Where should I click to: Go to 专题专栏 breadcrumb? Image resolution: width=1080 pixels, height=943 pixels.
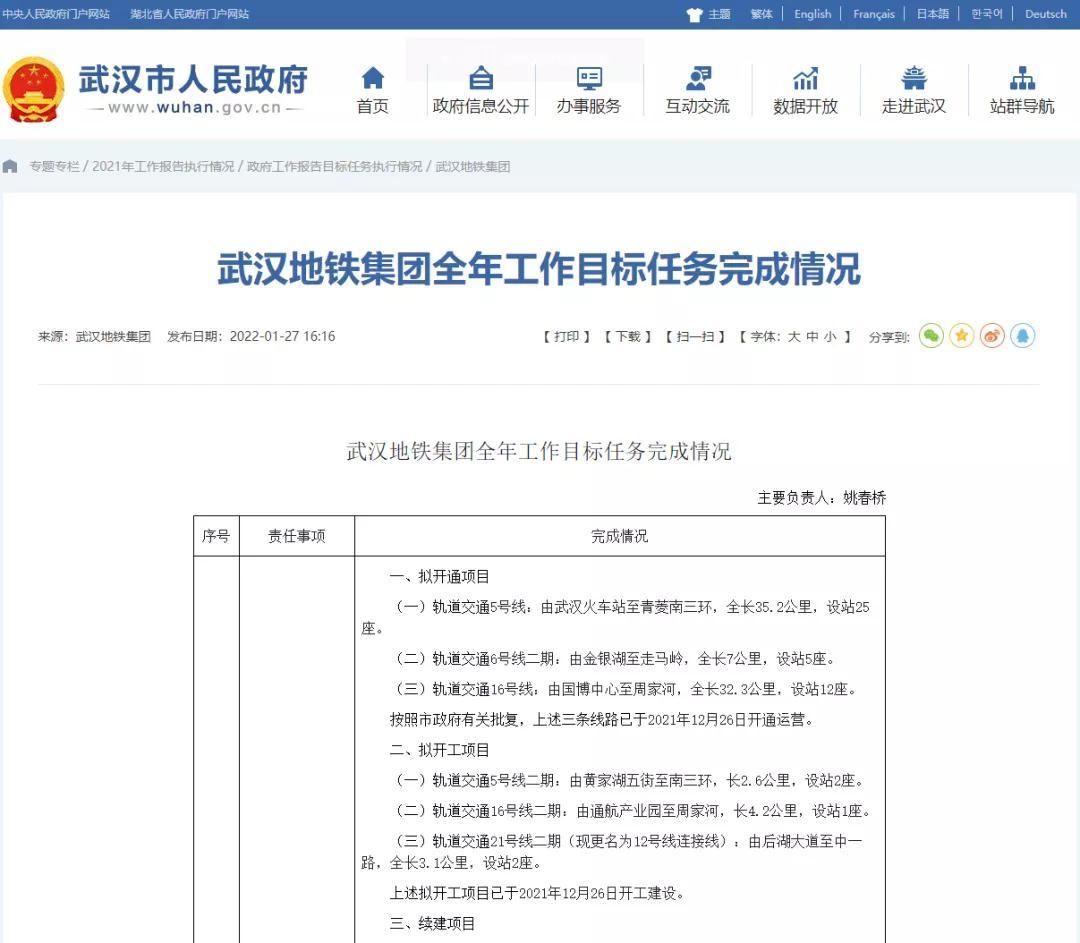(x=54, y=166)
